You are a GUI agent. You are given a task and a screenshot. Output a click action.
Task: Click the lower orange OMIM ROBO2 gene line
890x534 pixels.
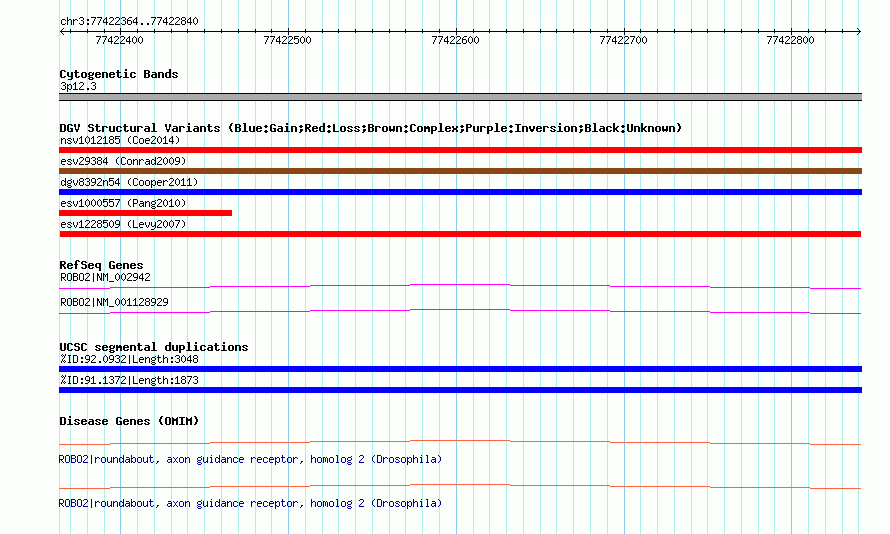tap(460, 486)
